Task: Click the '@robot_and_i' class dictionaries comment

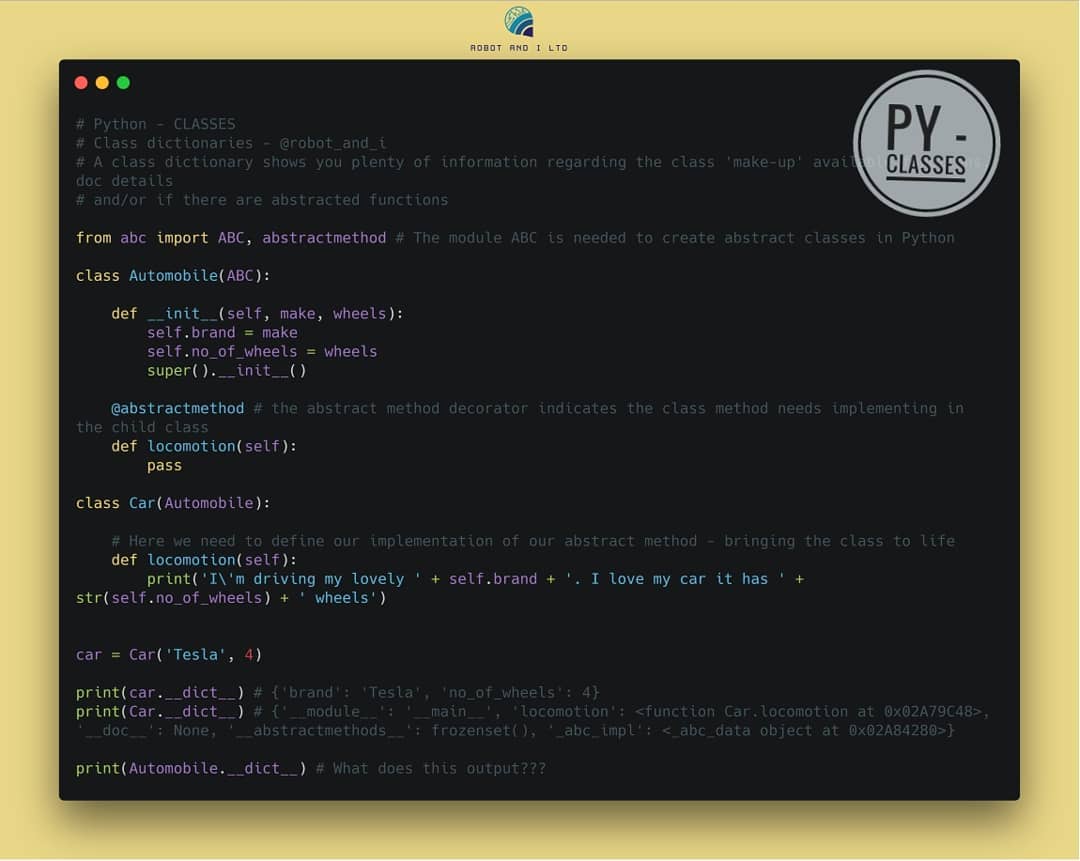Action: pos(231,143)
